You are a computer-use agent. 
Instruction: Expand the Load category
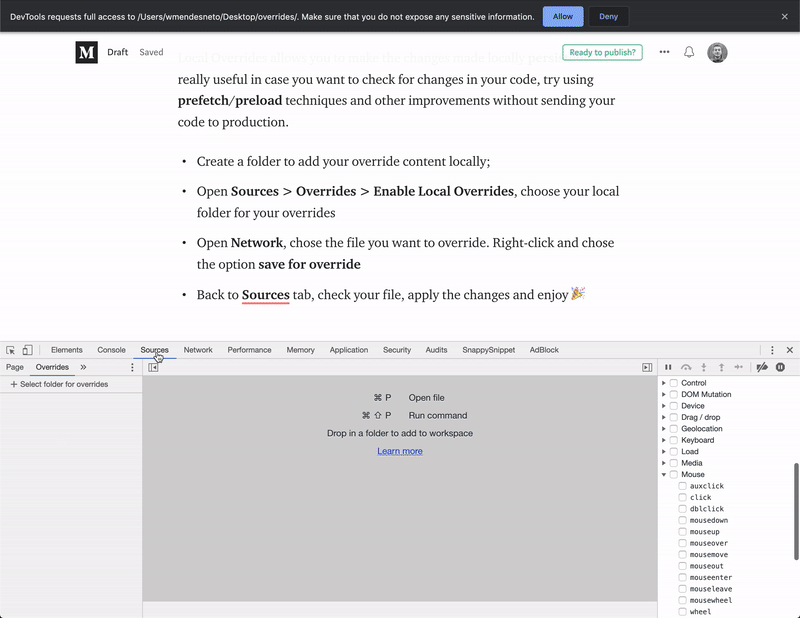(664, 452)
